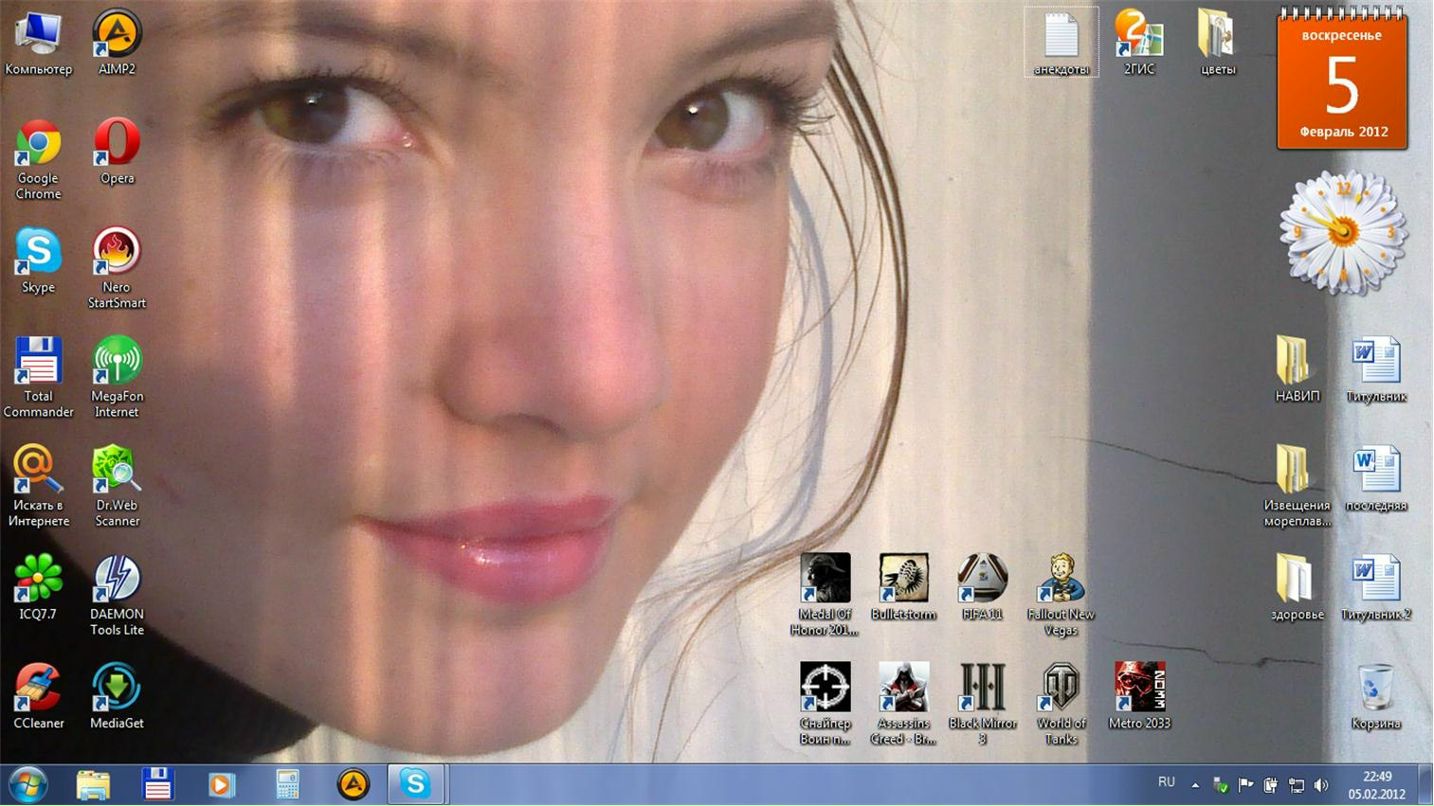Image resolution: width=1434 pixels, height=806 pixels.
Task: Click the RU language indicator
Action: 1166,782
